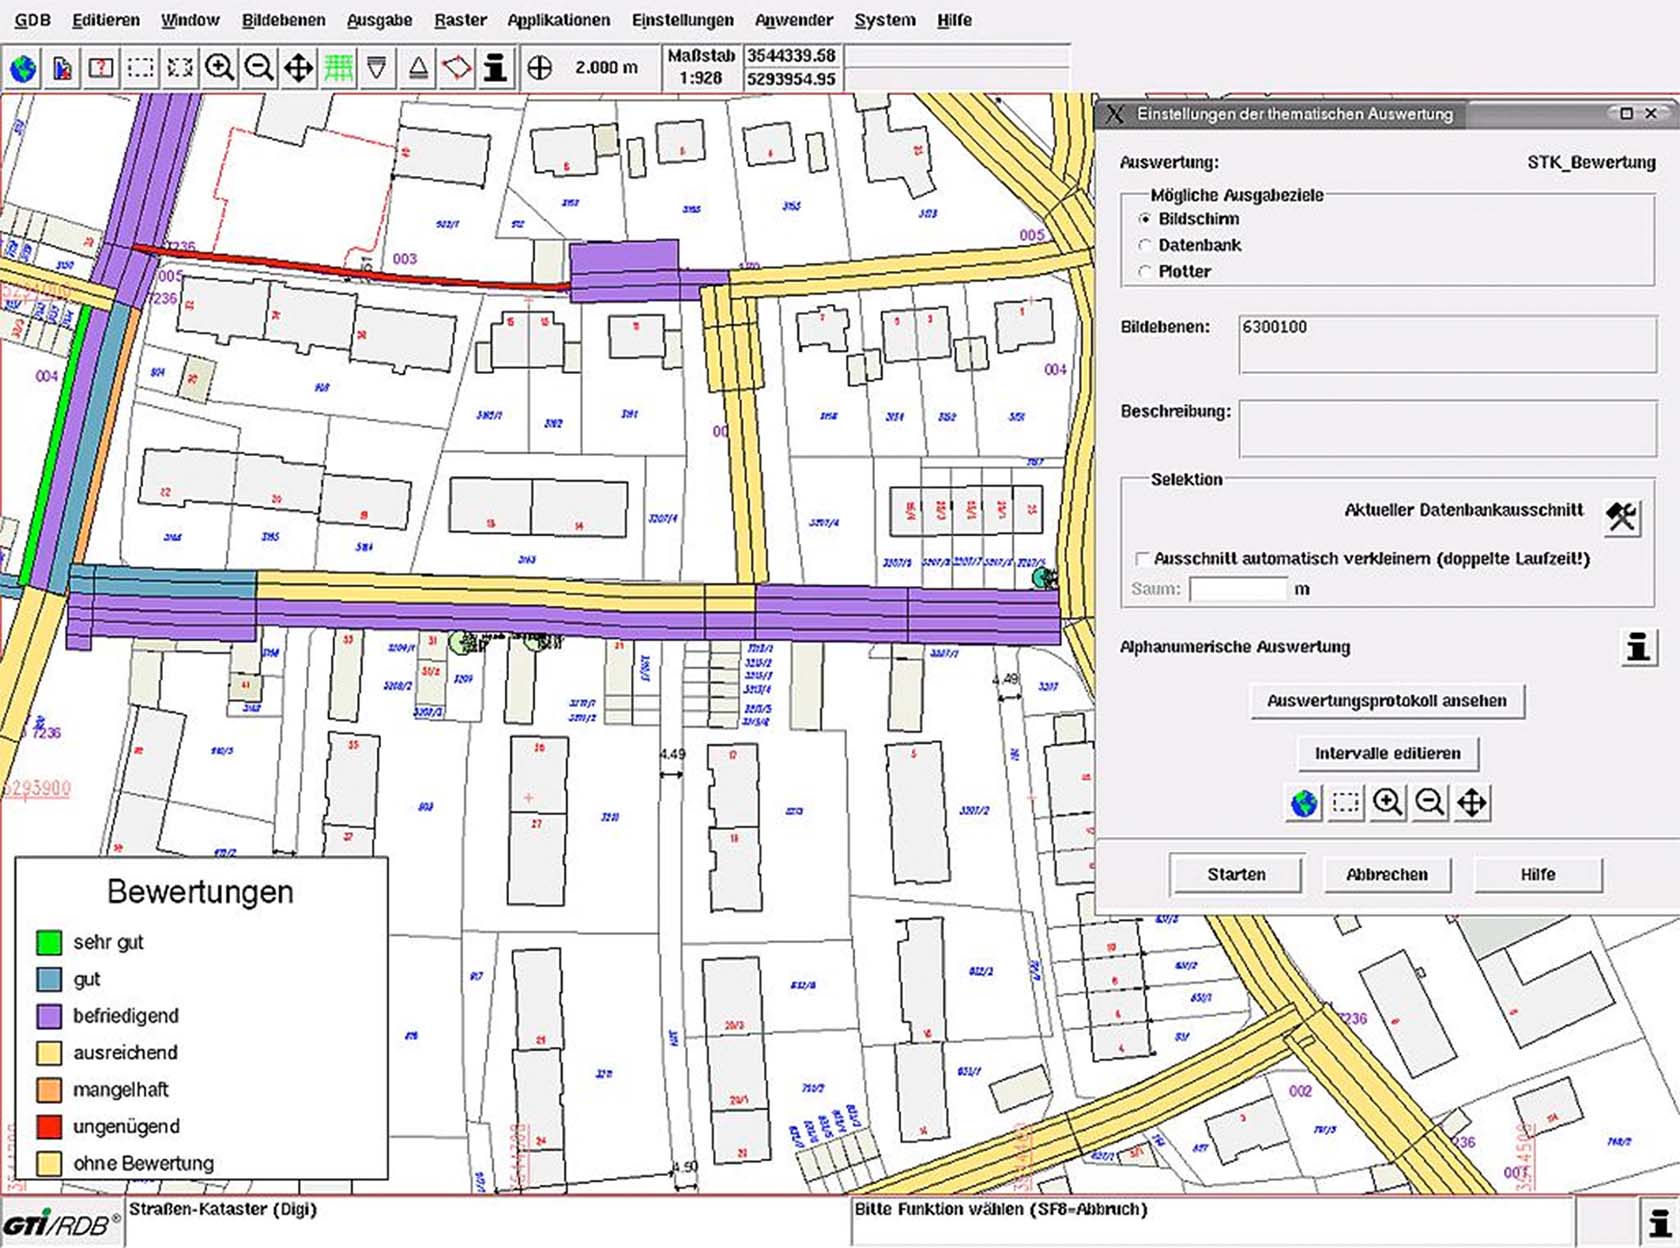1680x1248 pixels.
Task: Open the GDB menu
Action: coord(36,19)
